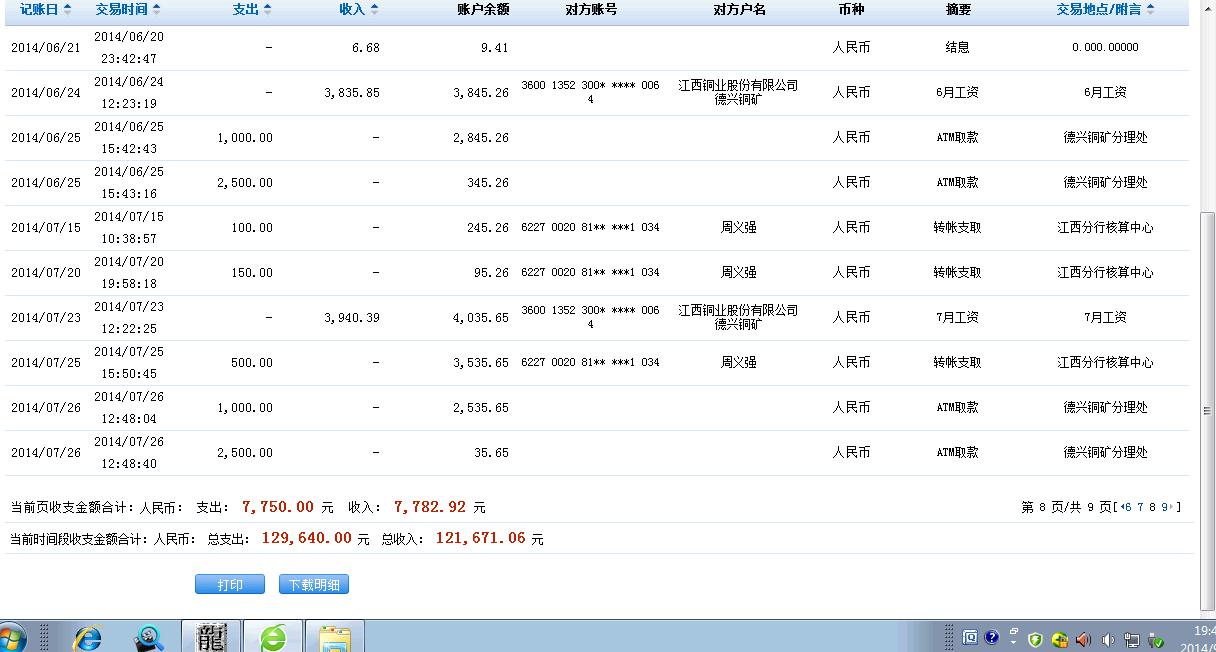Click balance value 95.26
This screenshot has width=1216, height=652.
pyautogui.click(x=491, y=273)
